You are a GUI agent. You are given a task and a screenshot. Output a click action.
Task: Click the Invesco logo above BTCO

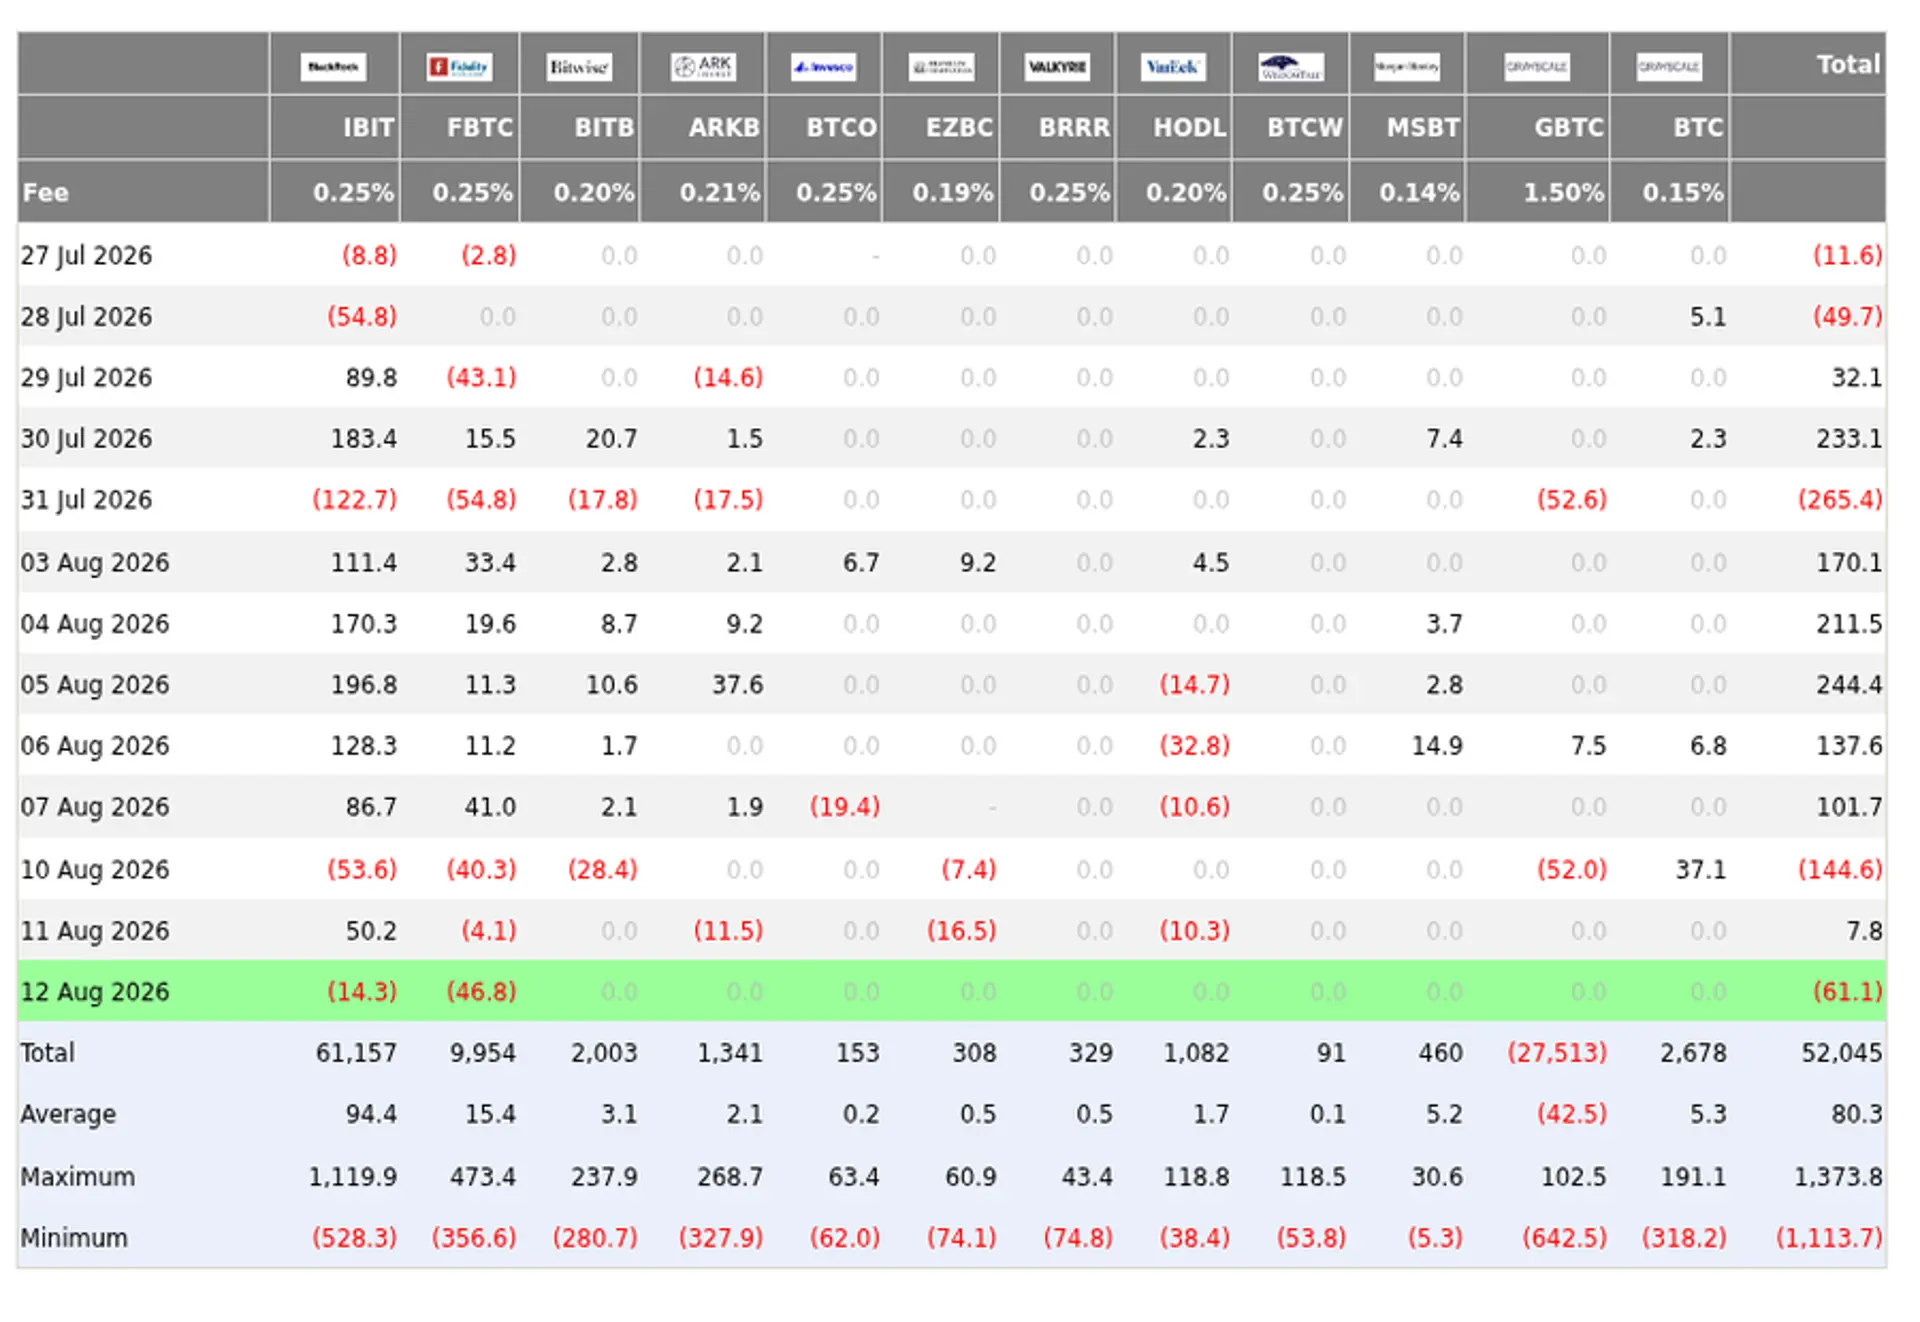[x=824, y=67]
